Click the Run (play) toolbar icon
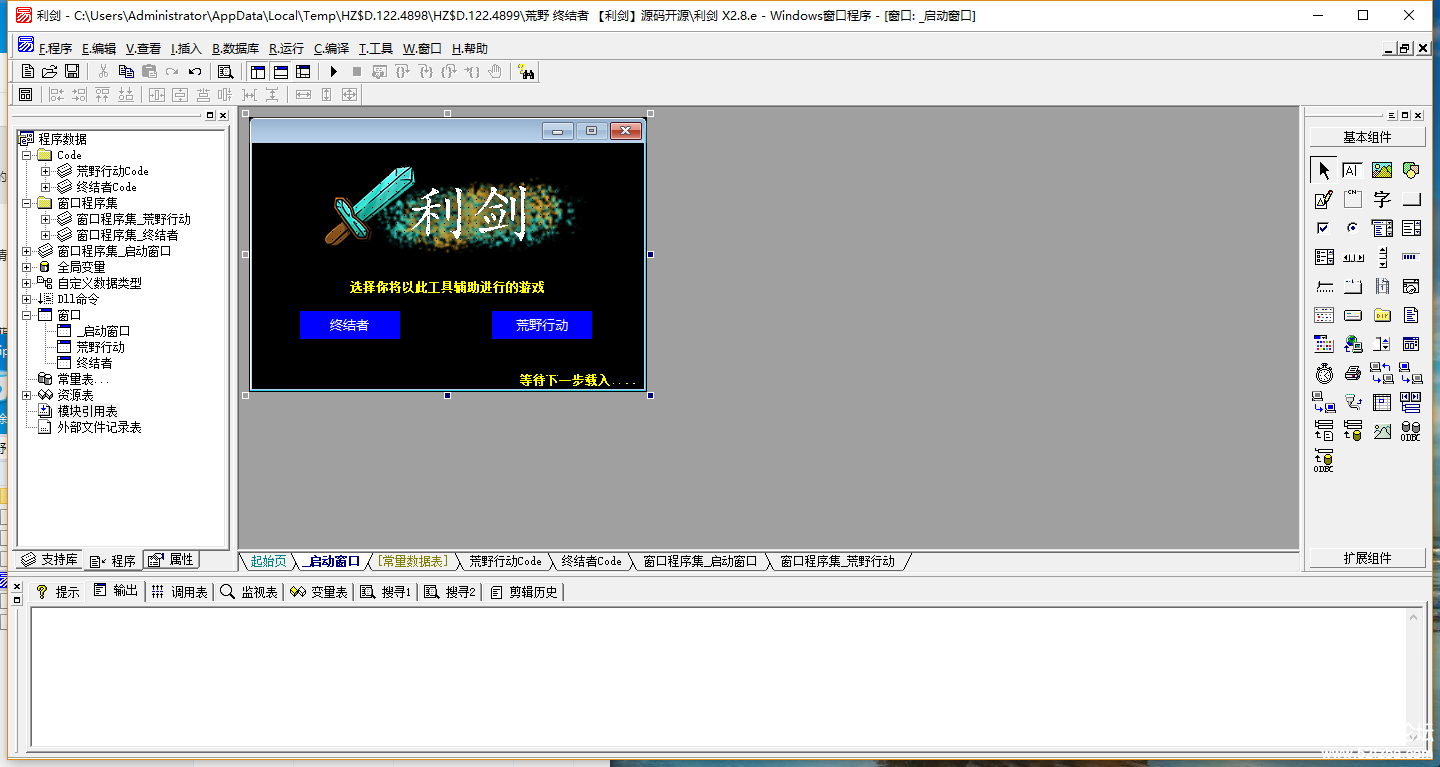This screenshot has height=767, width=1440. (x=334, y=71)
